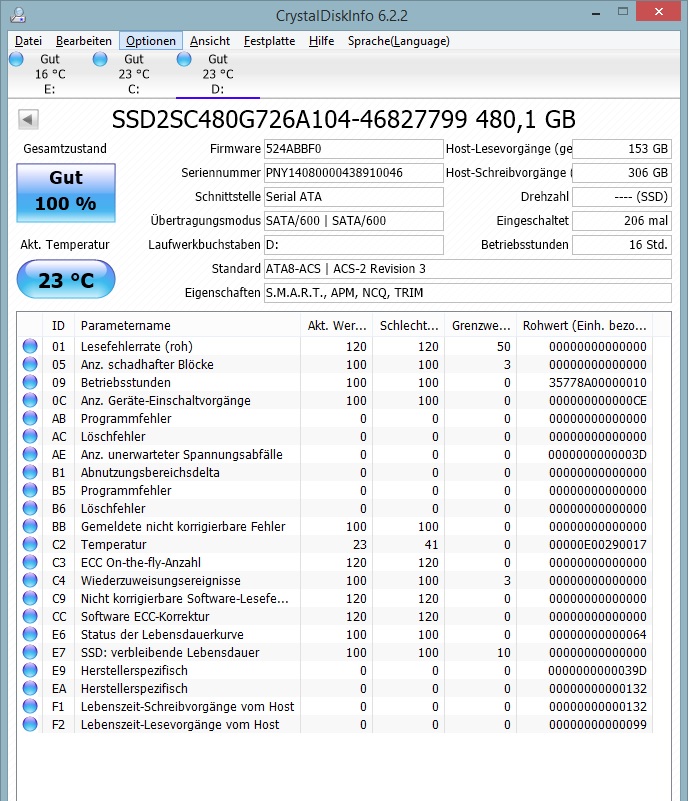The image size is (690, 801).
Task: Open the Sprache(Language) menu
Action: (x=398, y=41)
